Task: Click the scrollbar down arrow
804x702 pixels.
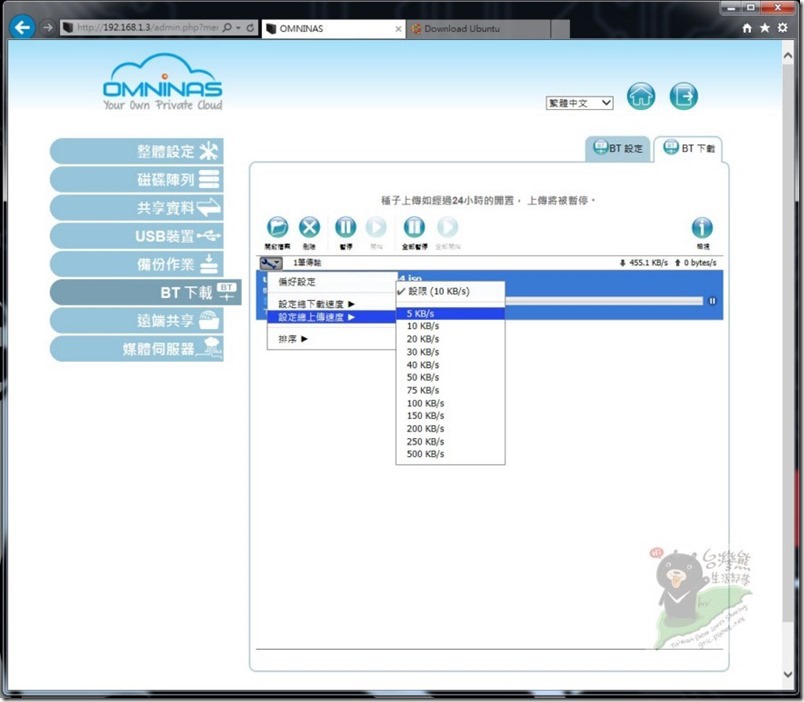Action: click(788, 674)
